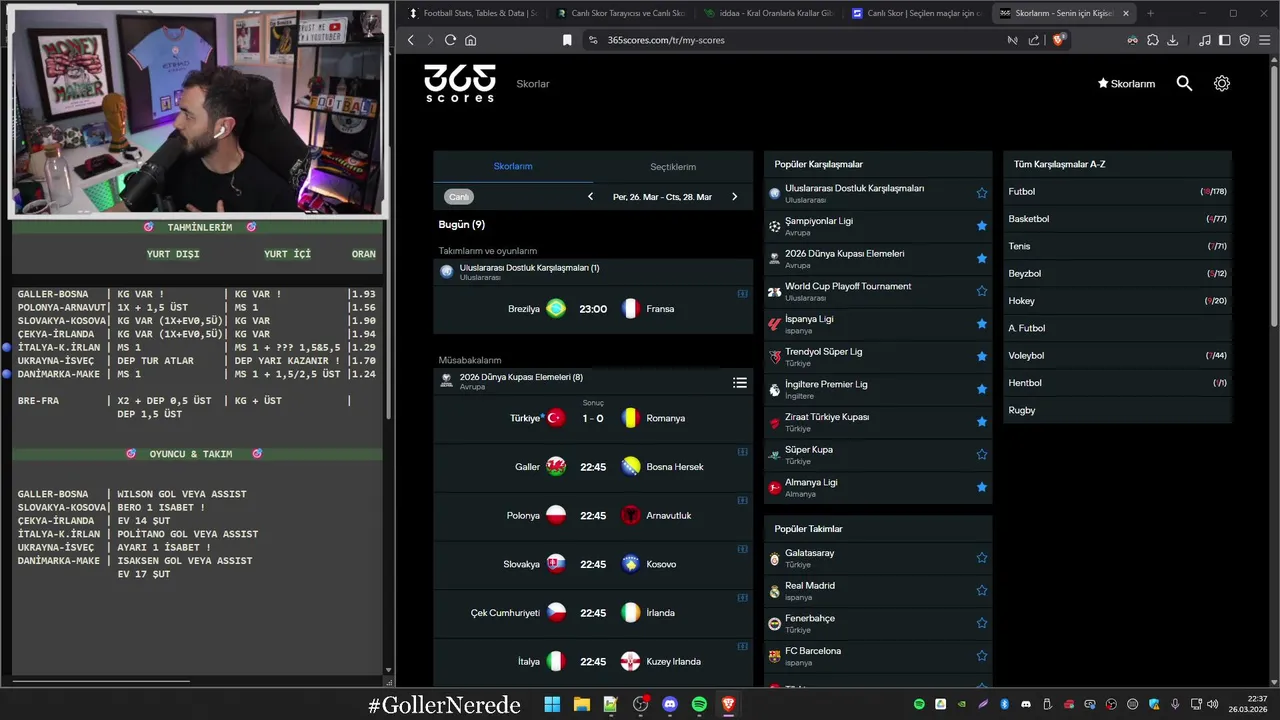
Task: Open Discord from the taskbar
Action: (670, 705)
